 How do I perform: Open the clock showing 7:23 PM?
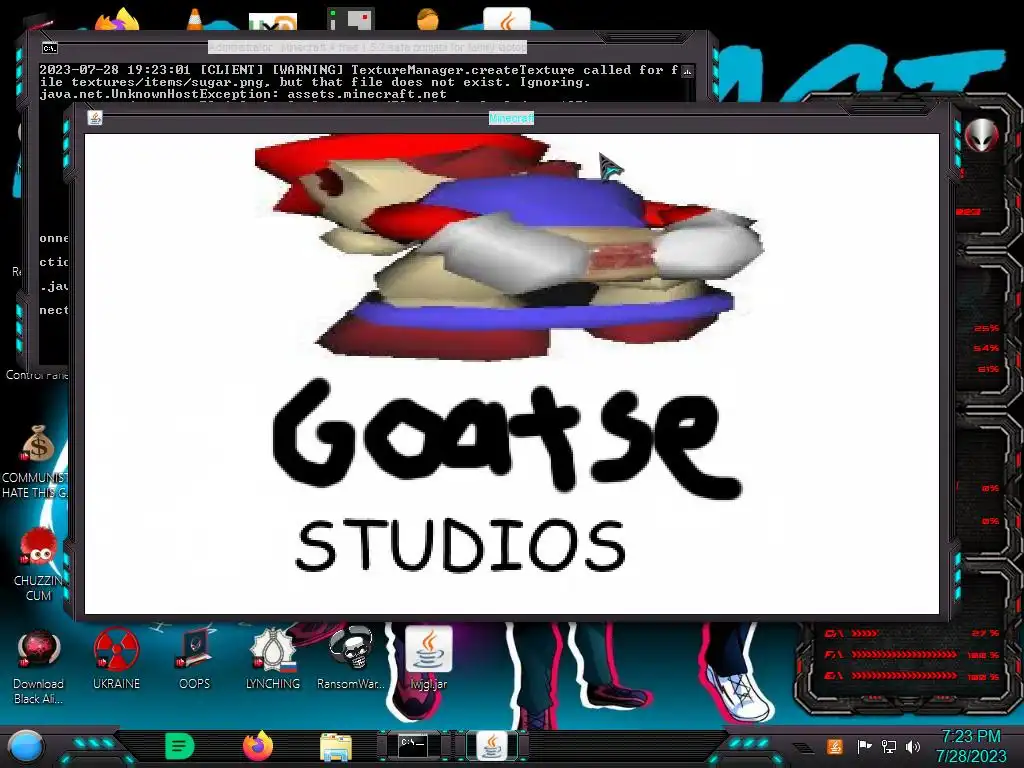(x=970, y=737)
